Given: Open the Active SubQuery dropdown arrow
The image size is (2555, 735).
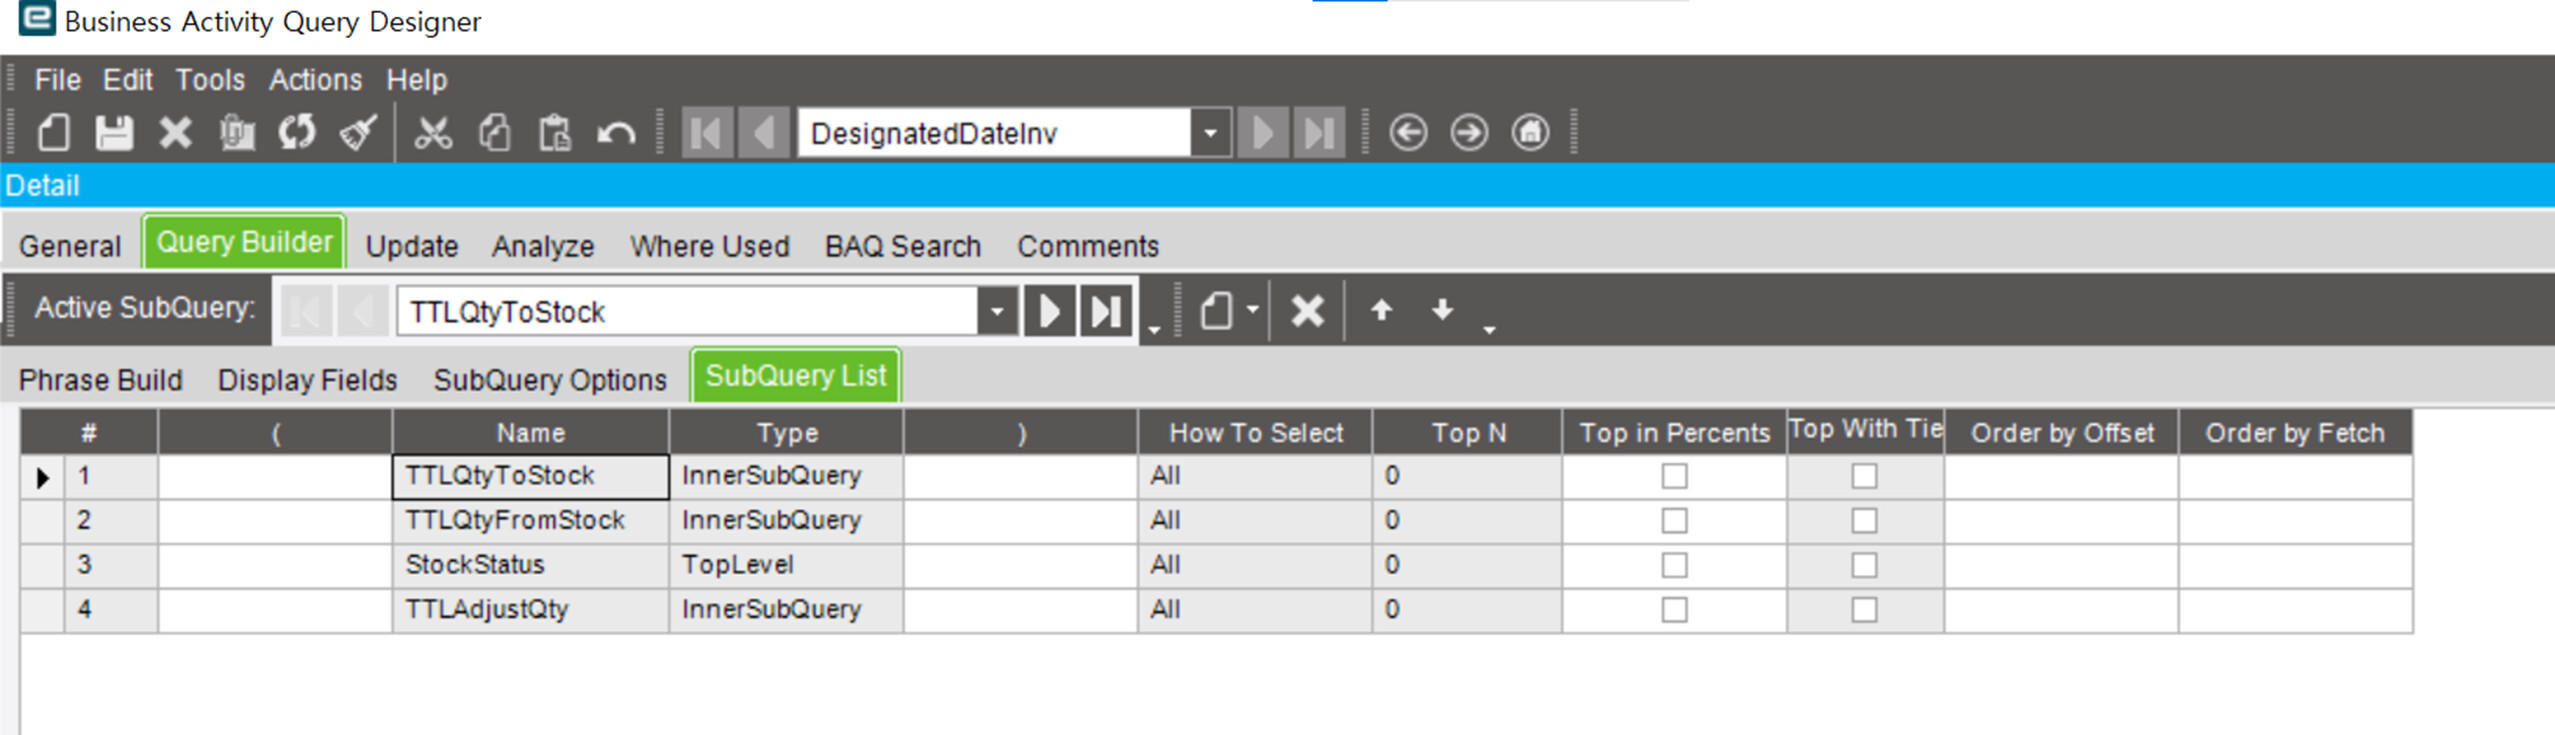Looking at the screenshot, I should (997, 312).
